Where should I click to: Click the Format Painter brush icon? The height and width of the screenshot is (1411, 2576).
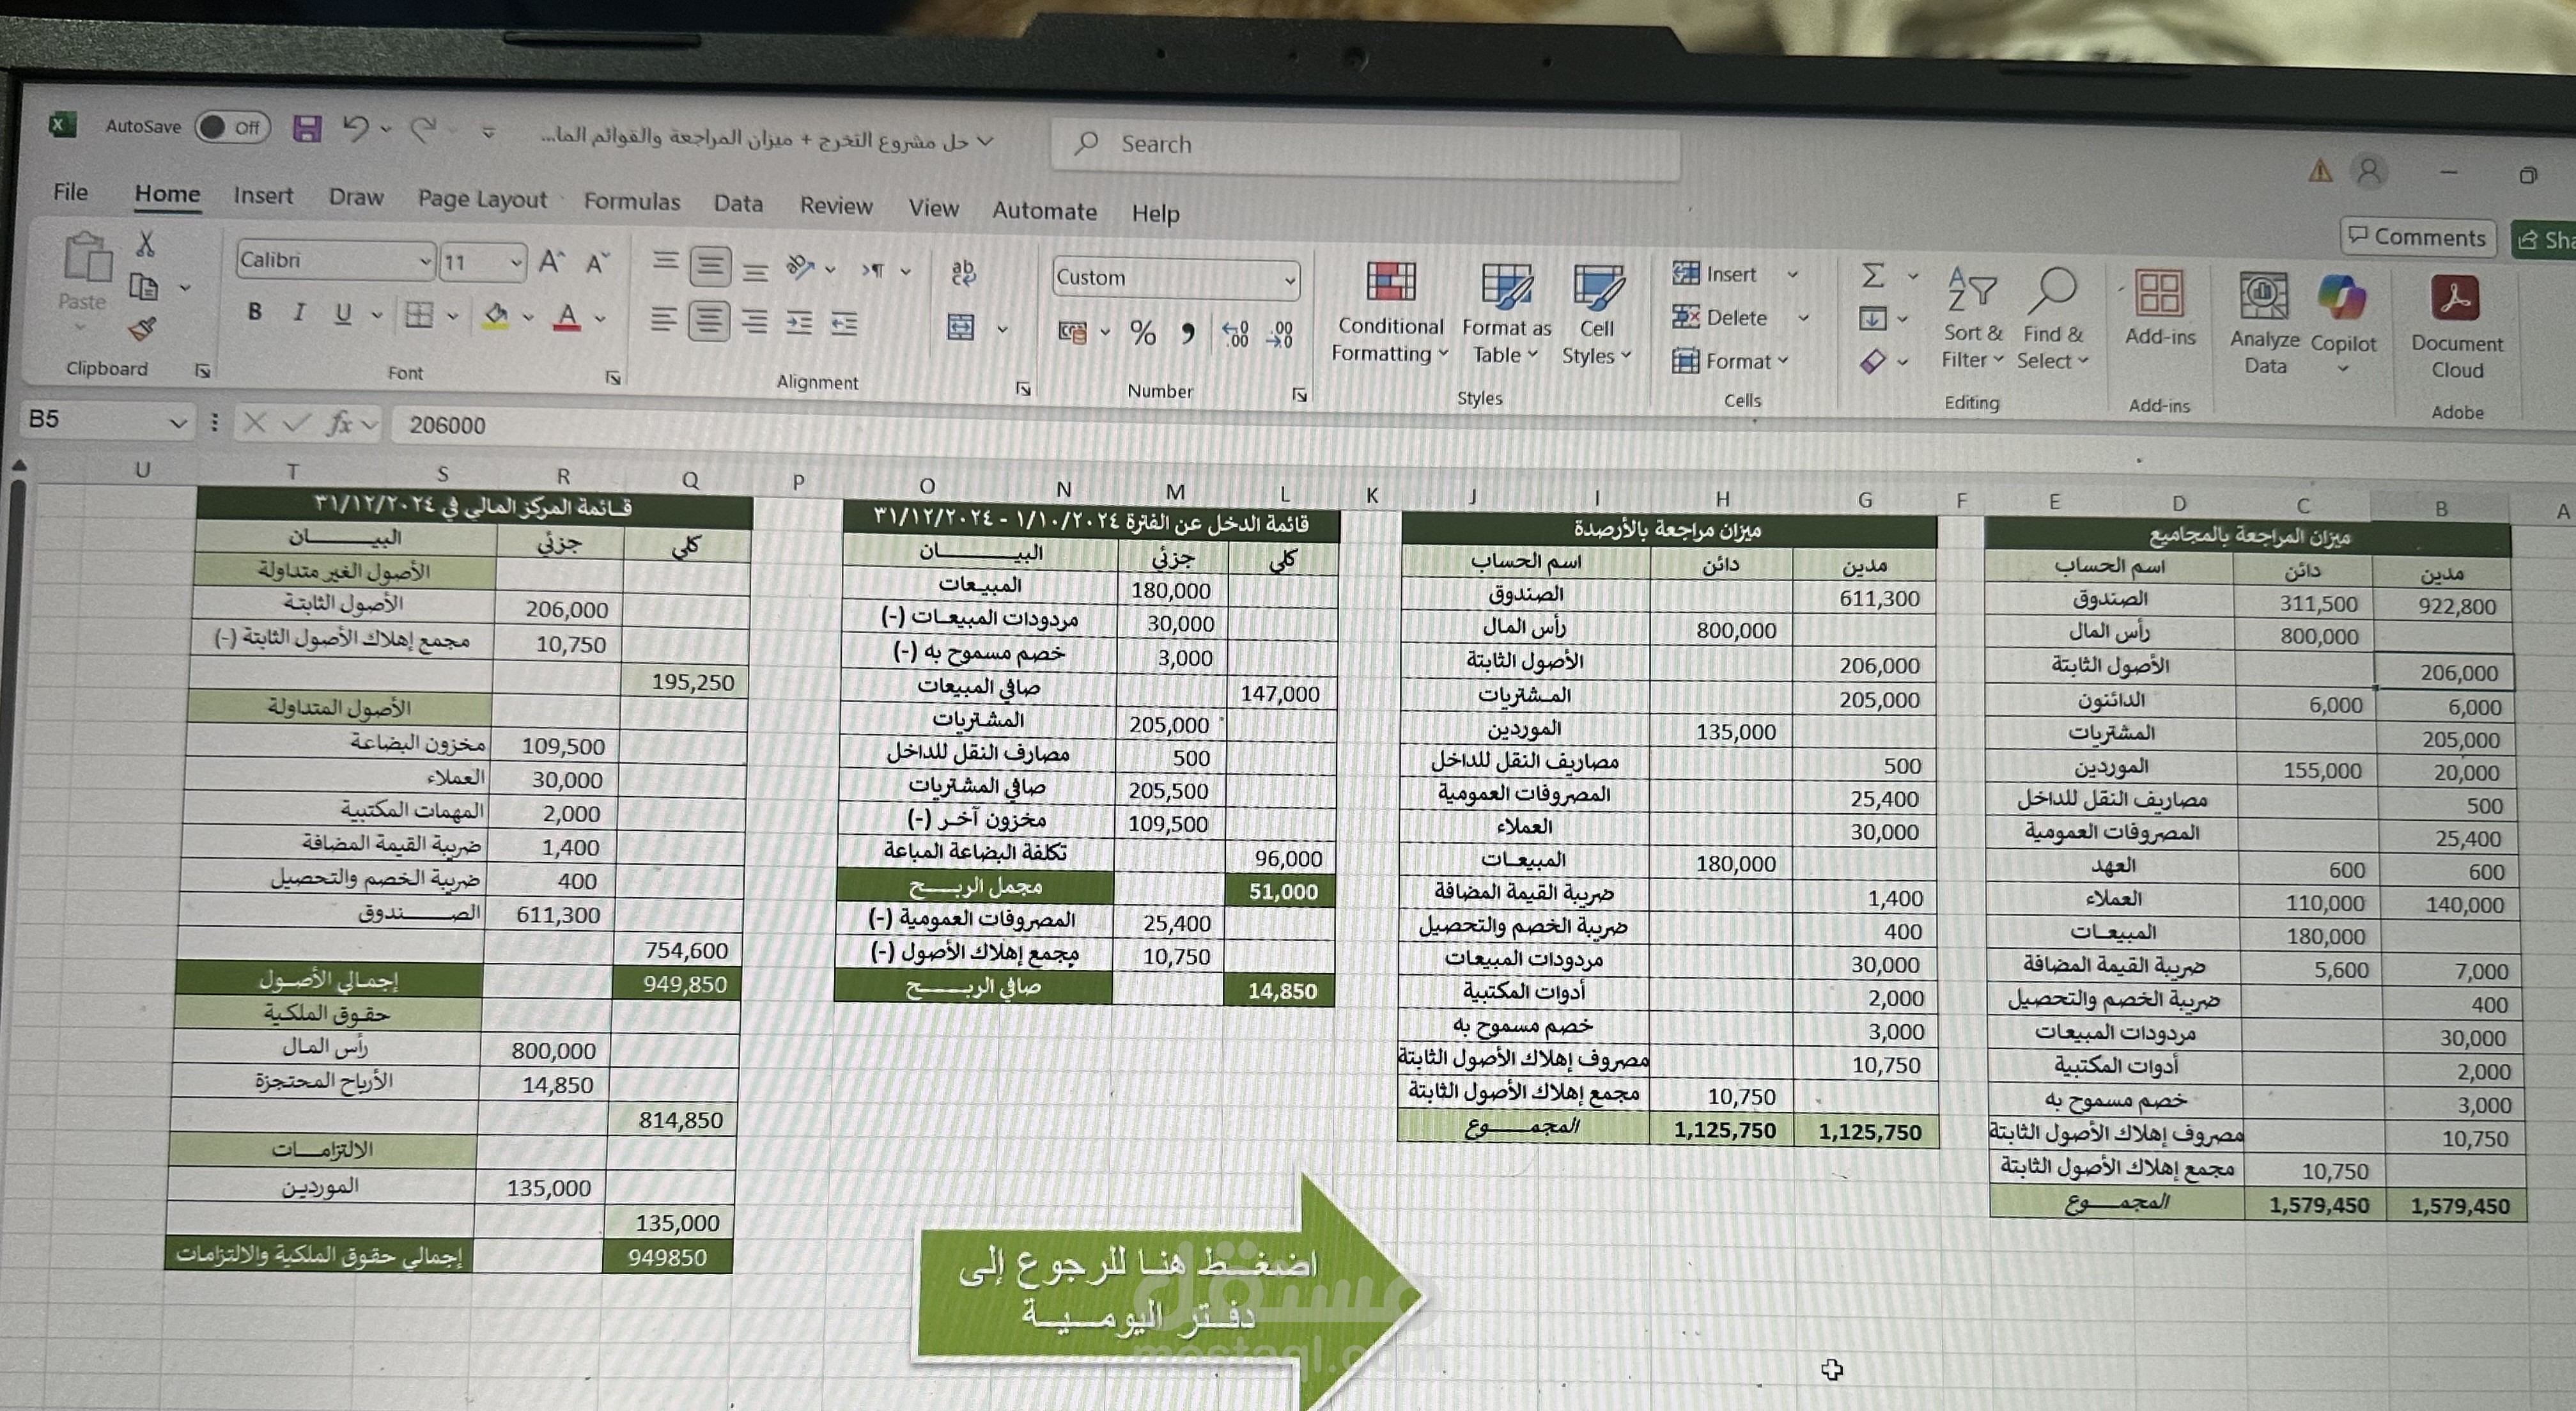pyautogui.click(x=143, y=329)
